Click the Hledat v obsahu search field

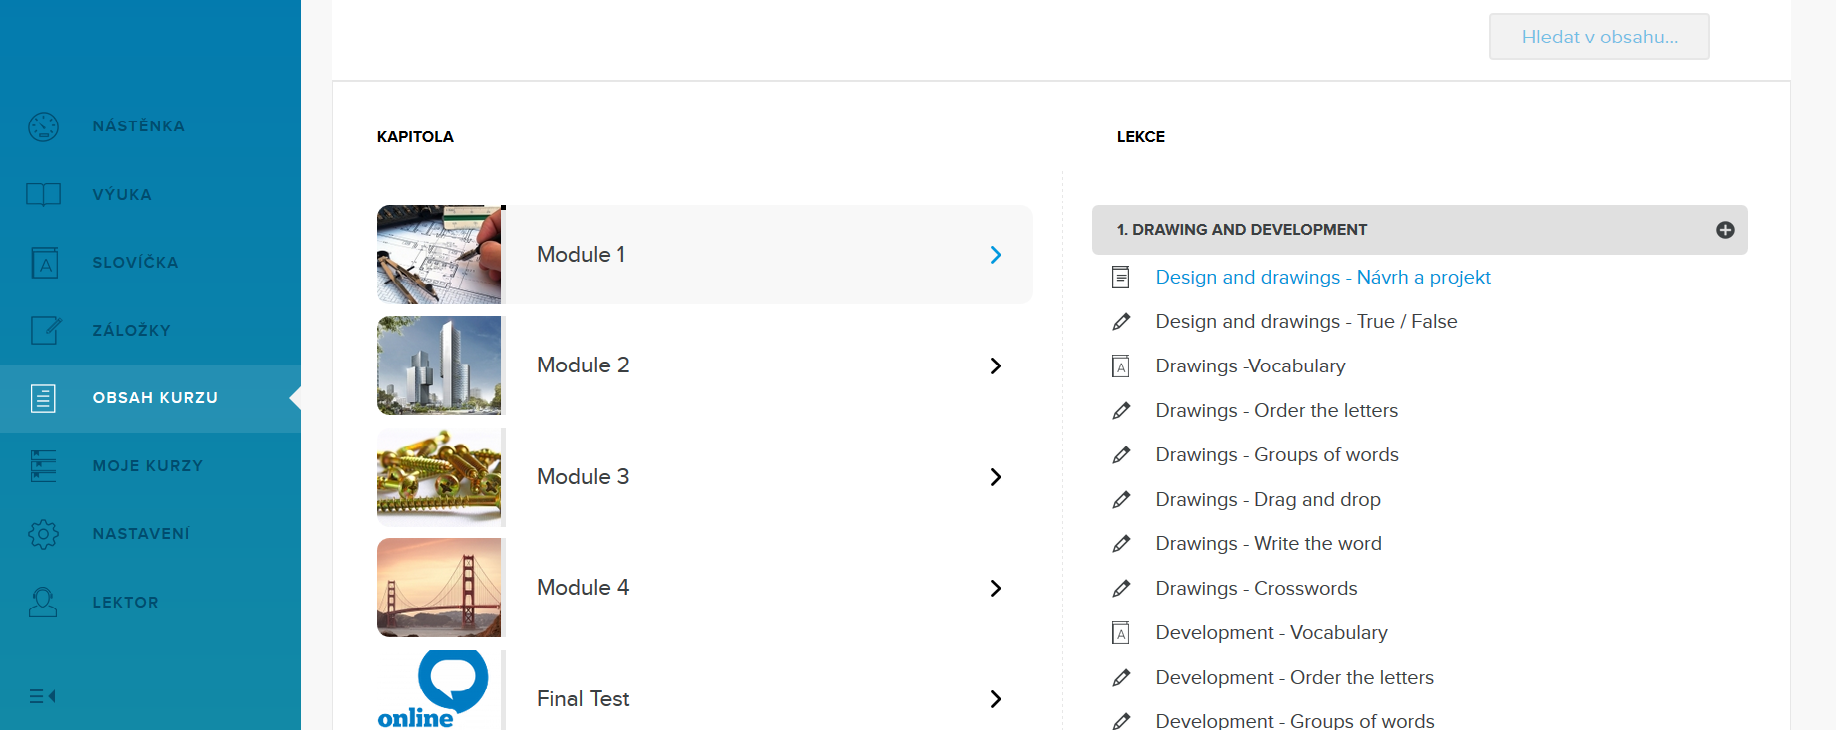point(1598,37)
